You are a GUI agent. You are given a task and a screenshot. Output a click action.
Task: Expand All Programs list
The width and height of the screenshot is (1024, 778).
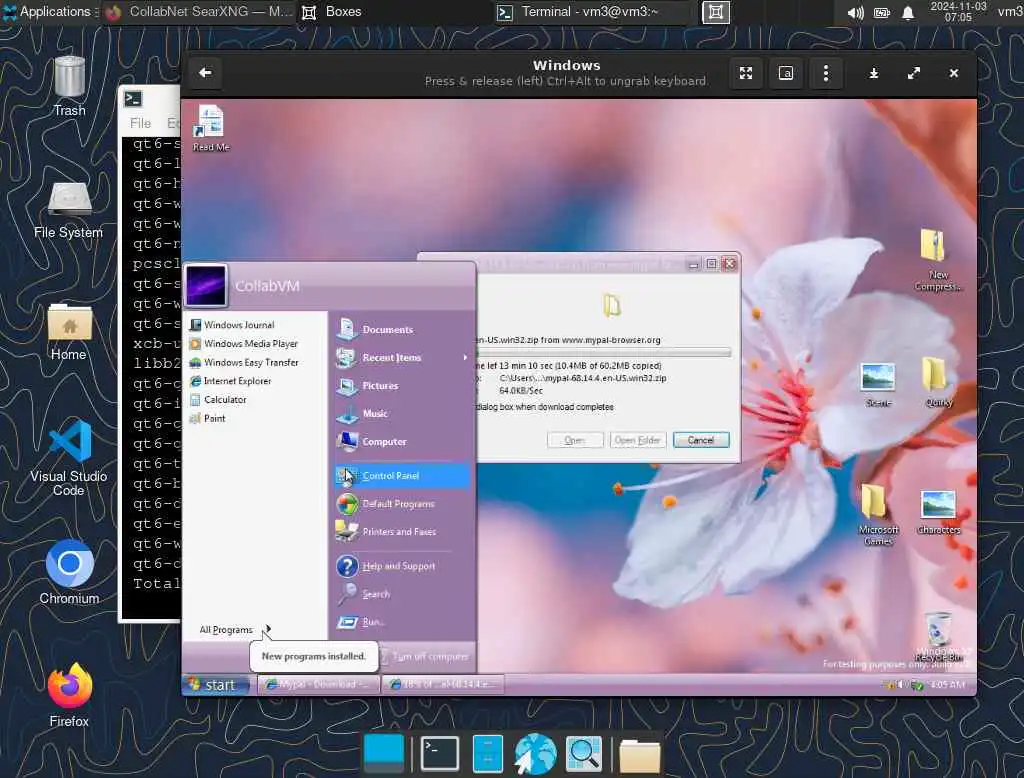click(x=234, y=630)
